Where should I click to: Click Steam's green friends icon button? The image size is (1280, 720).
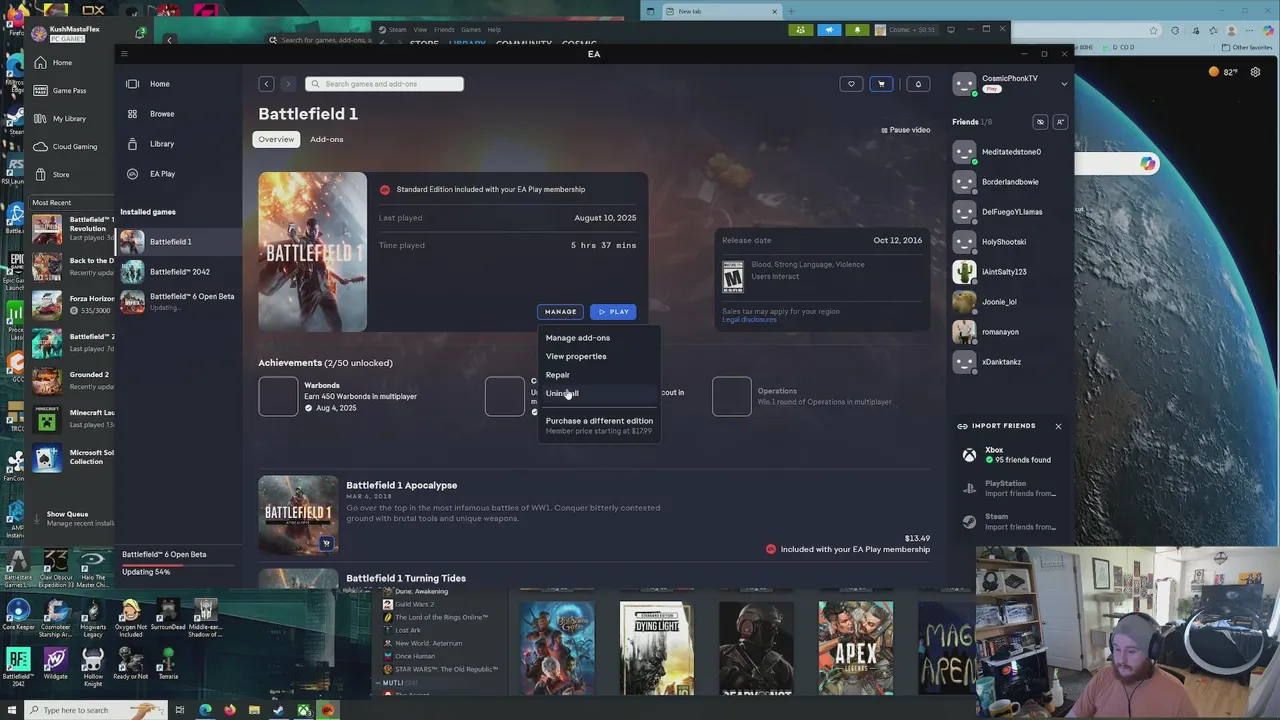pyautogui.click(x=800, y=30)
